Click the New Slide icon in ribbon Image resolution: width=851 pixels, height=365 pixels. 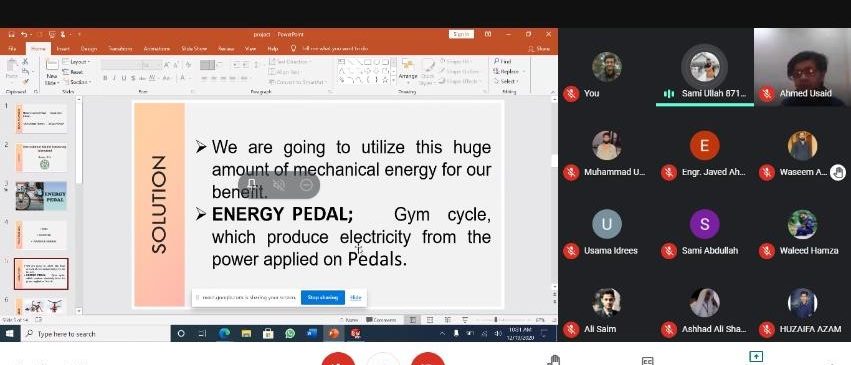pyautogui.click(x=52, y=71)
